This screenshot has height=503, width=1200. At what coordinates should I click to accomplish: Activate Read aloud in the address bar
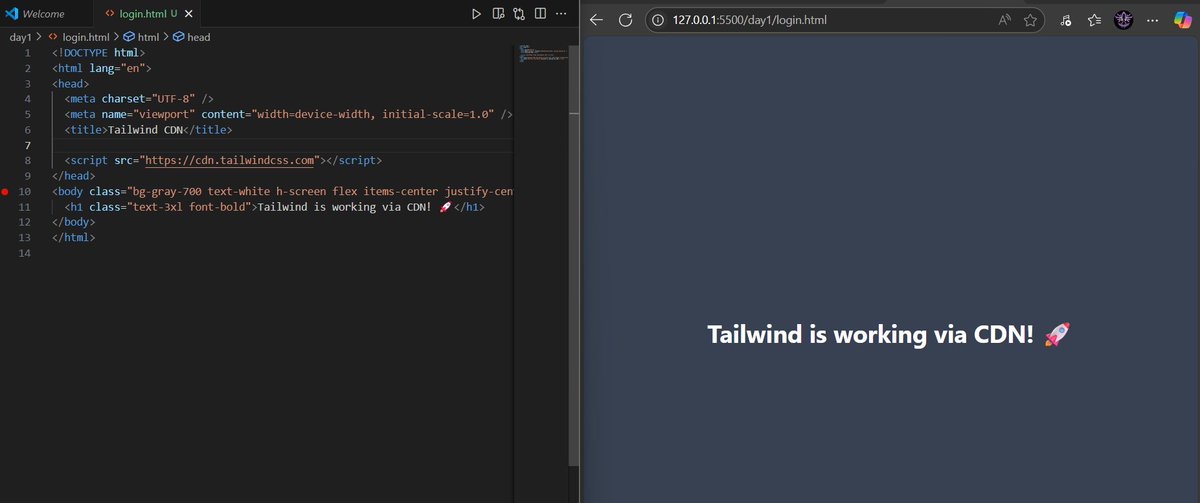pos(1004,19)
